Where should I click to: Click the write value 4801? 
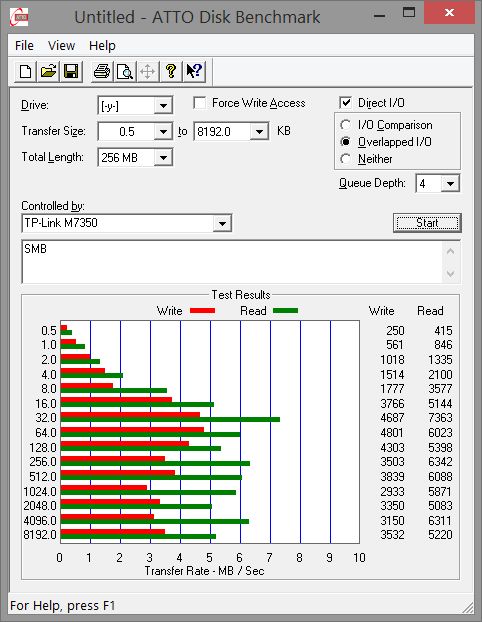coord(392,433)
